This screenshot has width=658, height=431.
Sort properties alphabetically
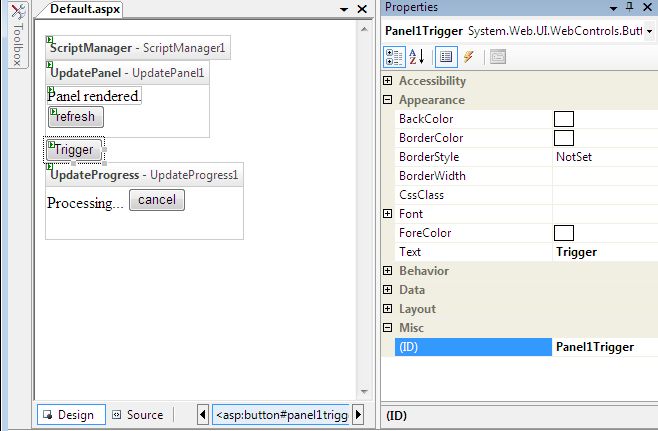pyautogui.click(x=417, y=57)
